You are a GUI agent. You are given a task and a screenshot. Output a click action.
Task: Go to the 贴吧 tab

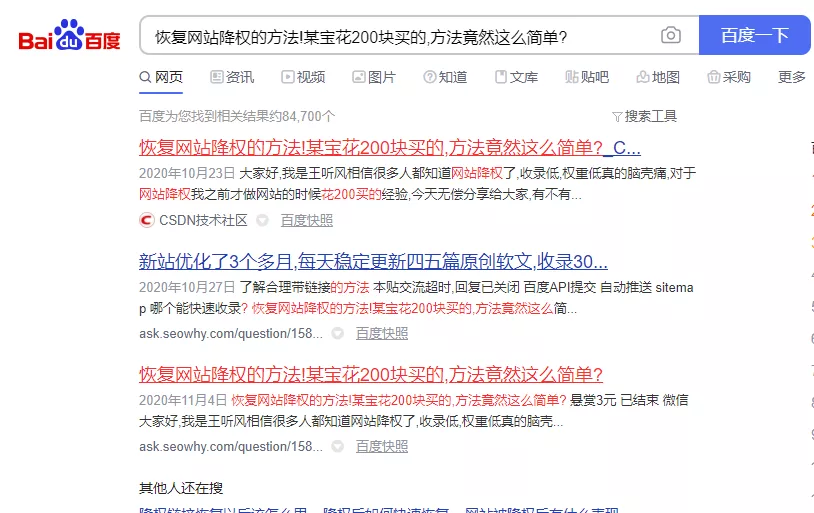pos(587,77)
